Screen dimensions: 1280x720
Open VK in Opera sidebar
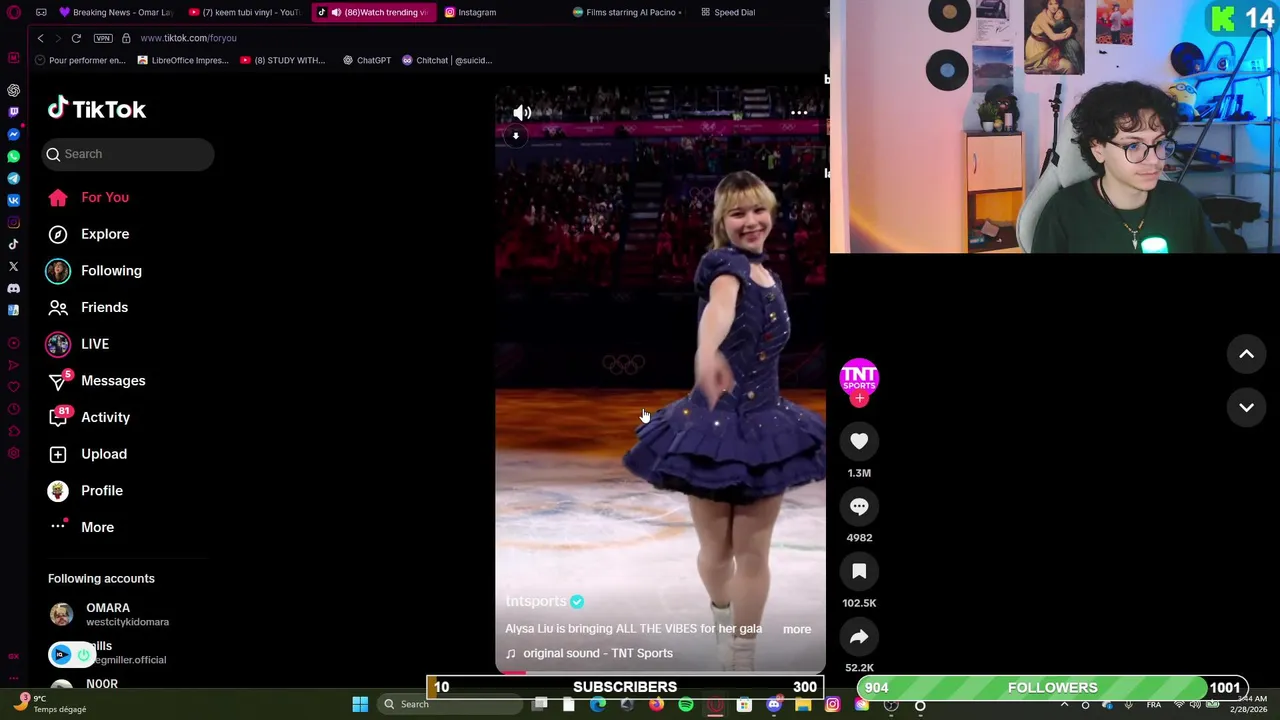13,200
